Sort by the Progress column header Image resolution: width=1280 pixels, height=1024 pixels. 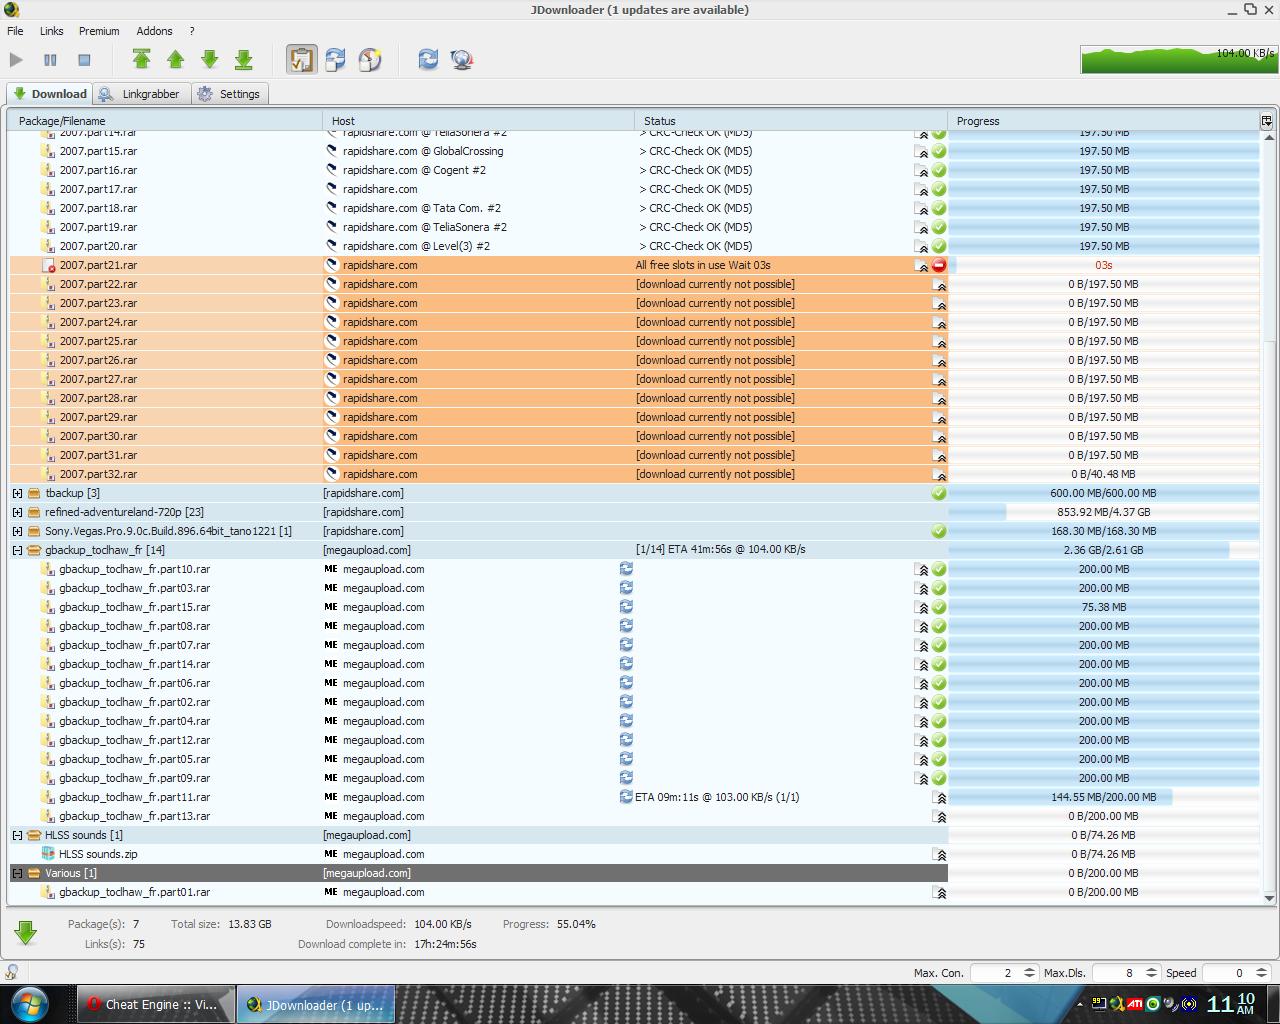tap(1103, 121)
